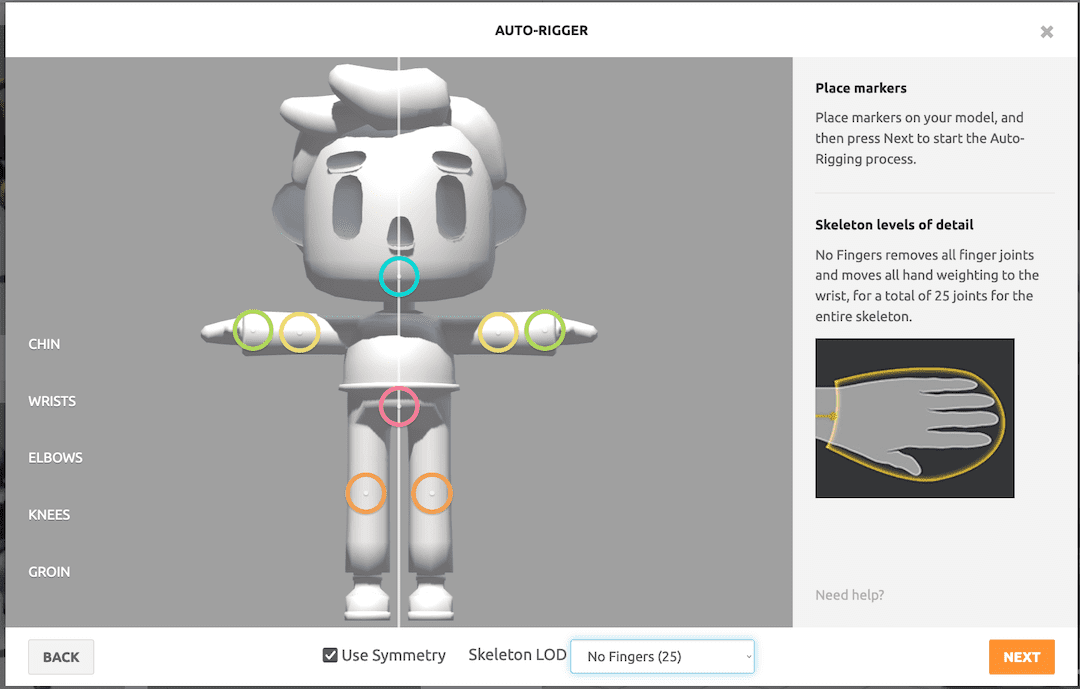The image size is (1080, 689).
Task: Select the pink groin marker
Action: tap(399, 407)
